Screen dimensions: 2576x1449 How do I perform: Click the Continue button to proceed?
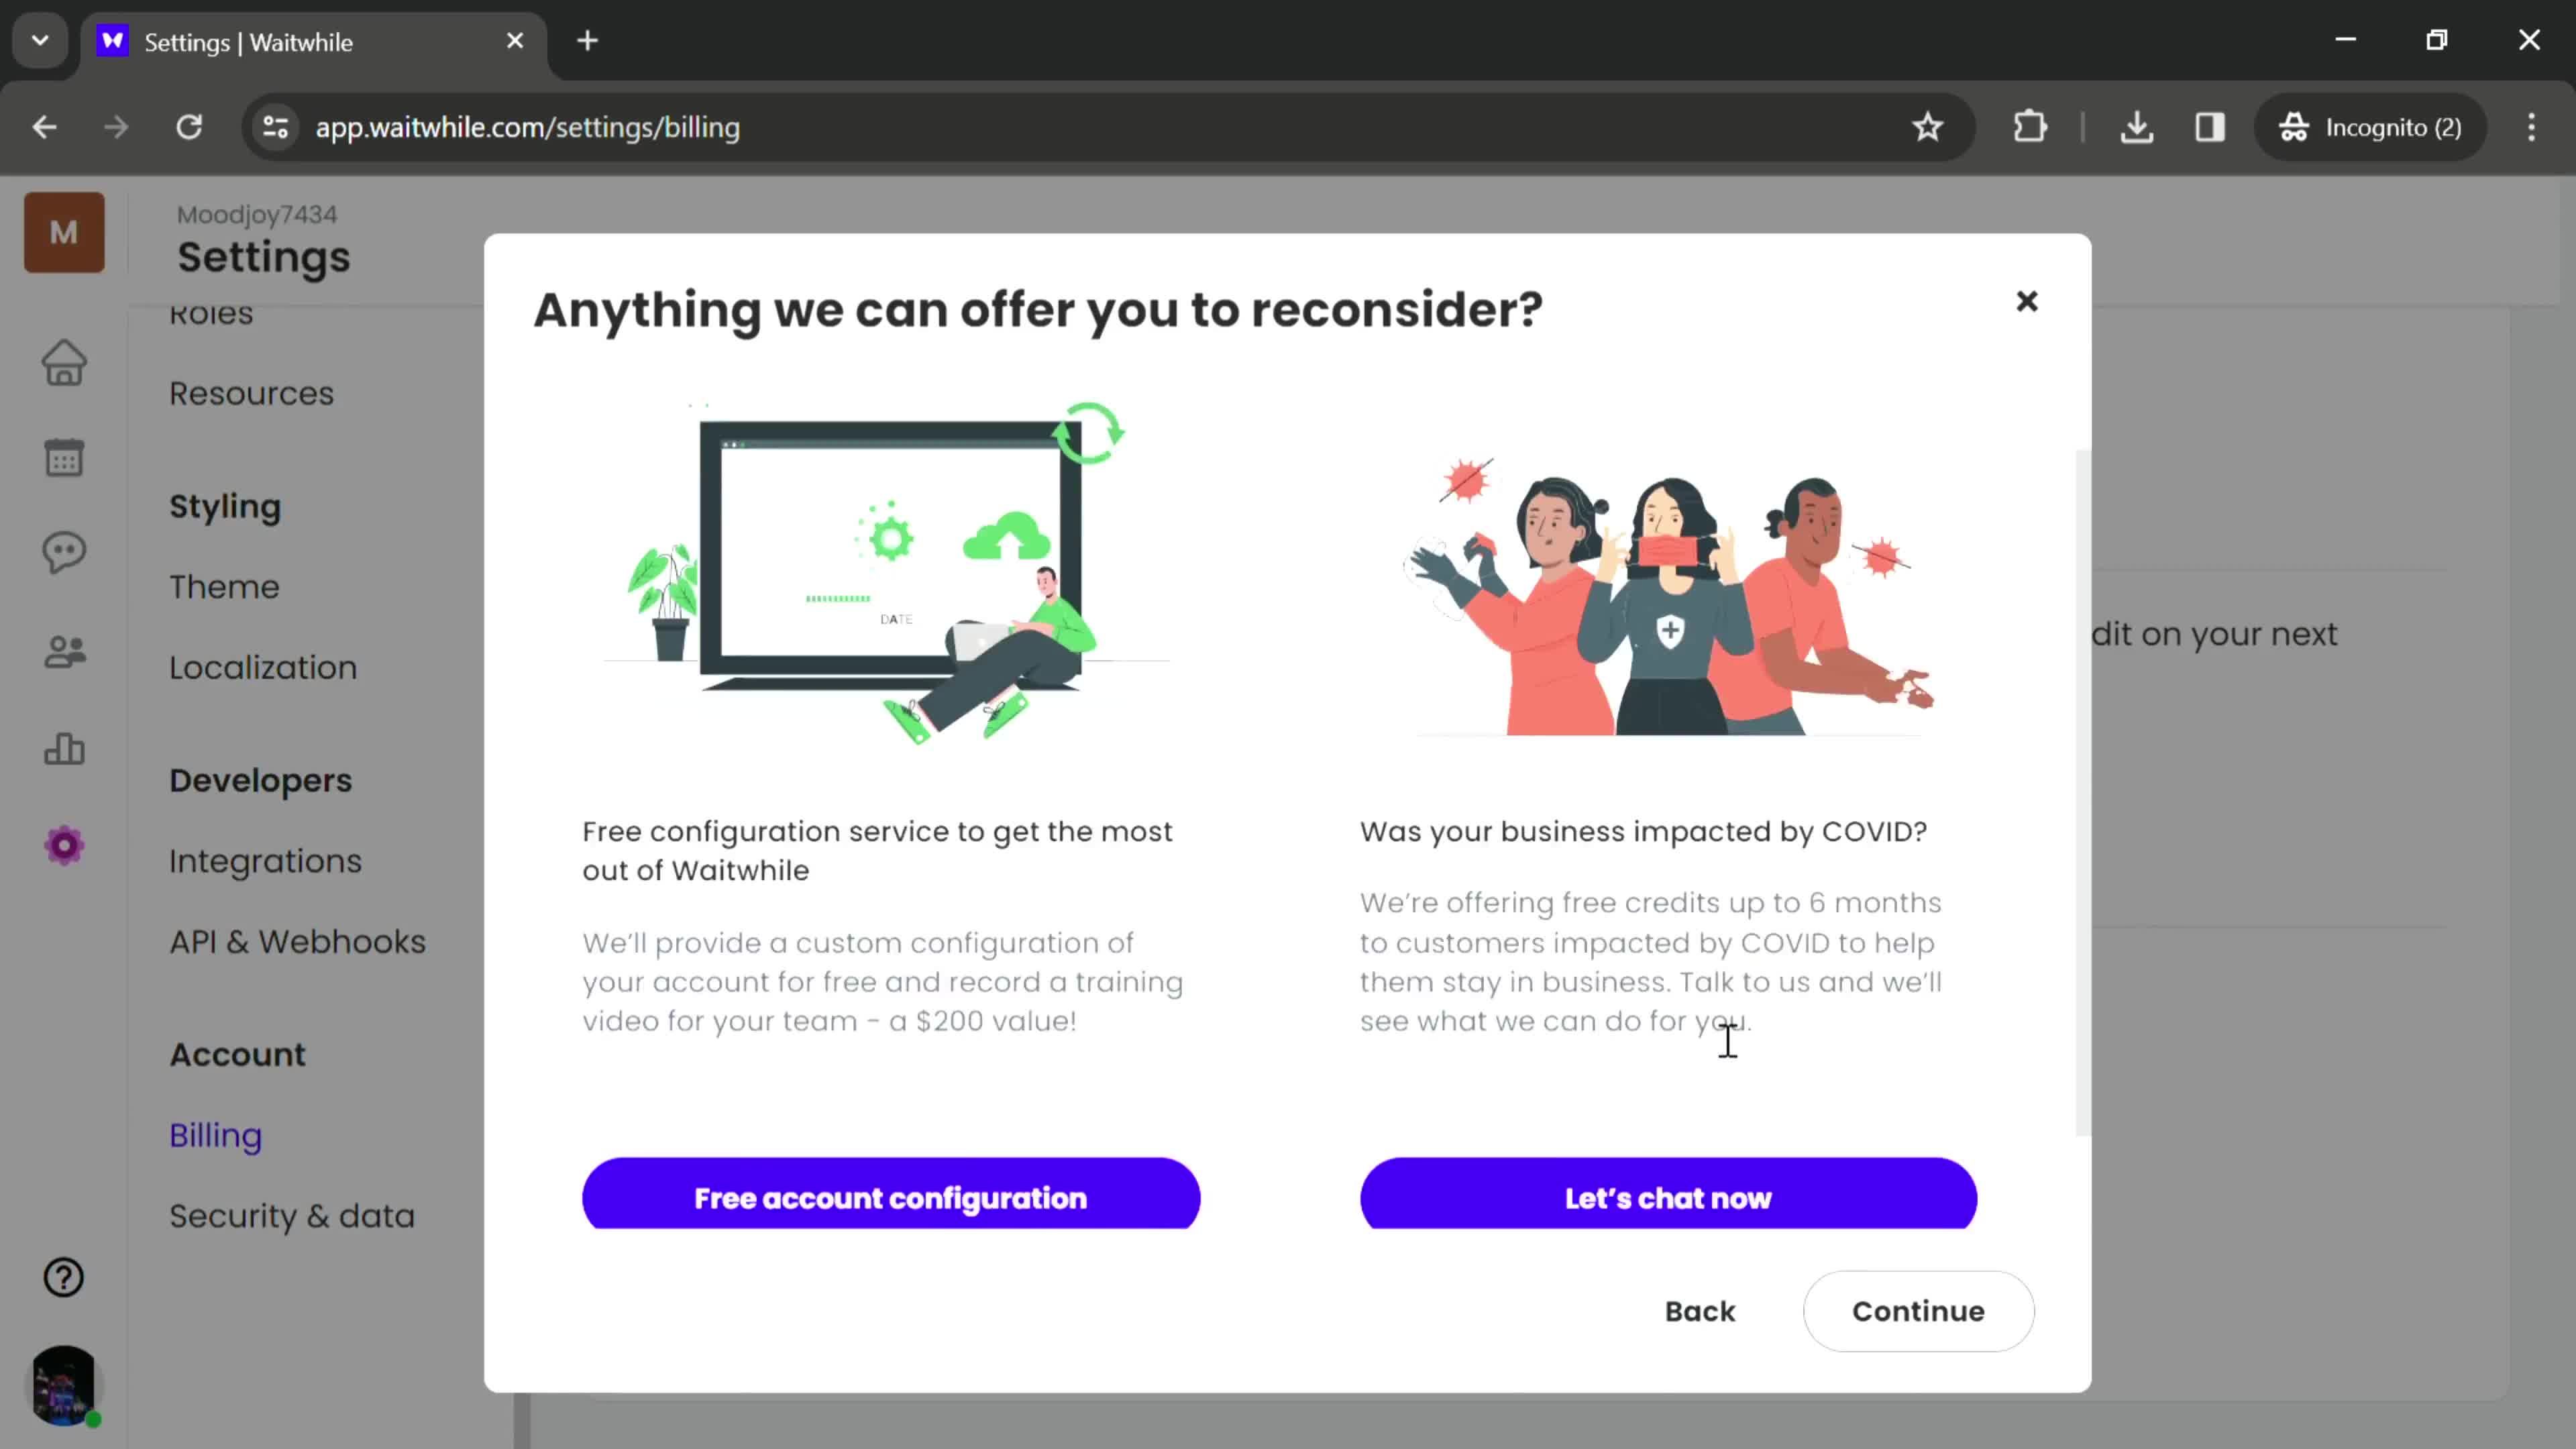1918,1309
